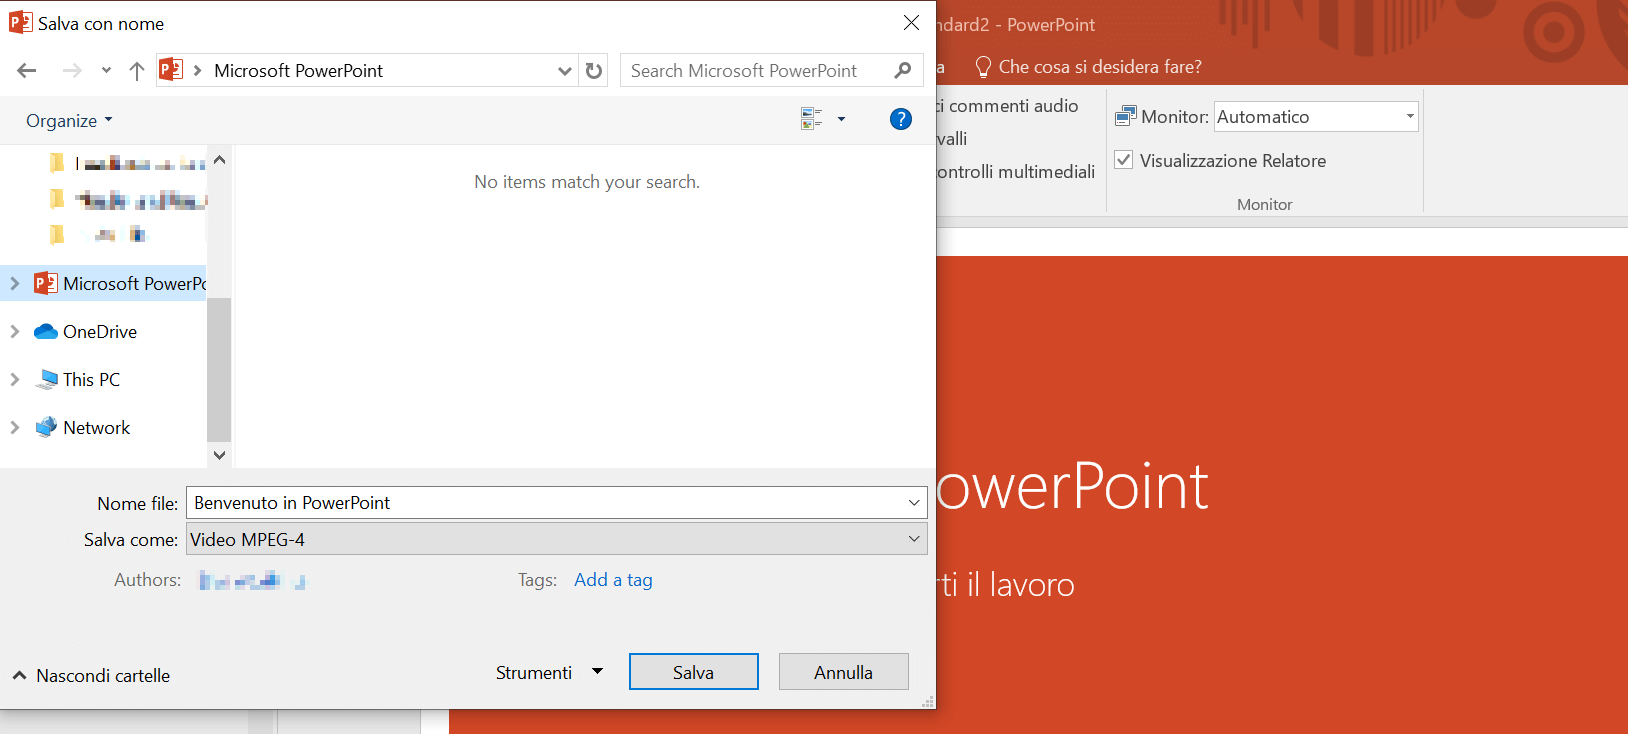Click the blurred Authors value
This screenshot has width=1628, height=734.
(x=252, y=580)
